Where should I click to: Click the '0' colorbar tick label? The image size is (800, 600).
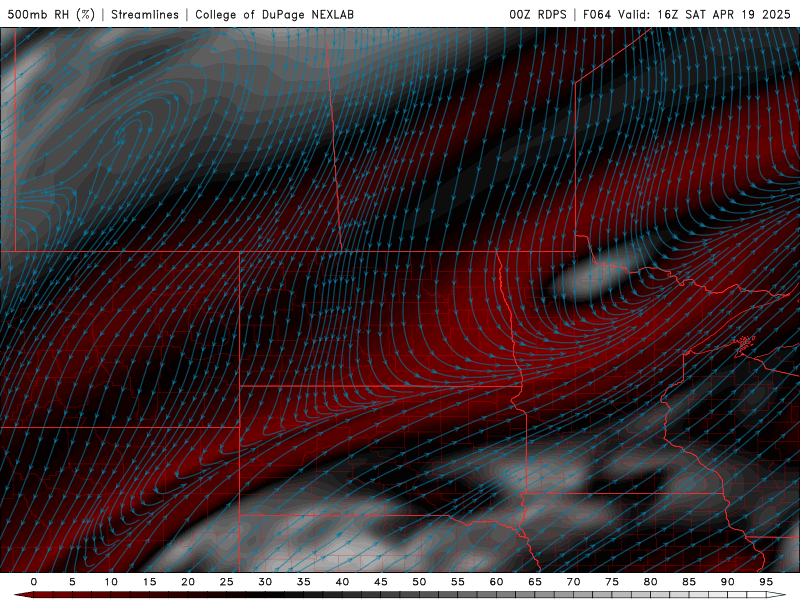(x=34, y=582)
